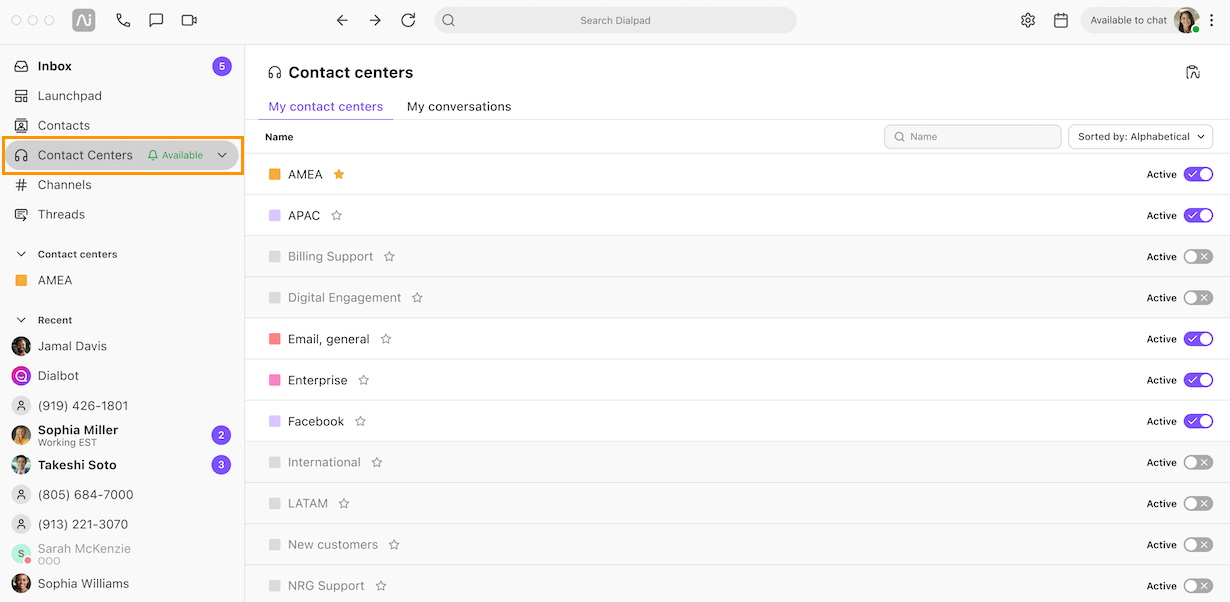Start a video meeting icon
Screen dimensions: 1230x602
(x=189, y=20)
